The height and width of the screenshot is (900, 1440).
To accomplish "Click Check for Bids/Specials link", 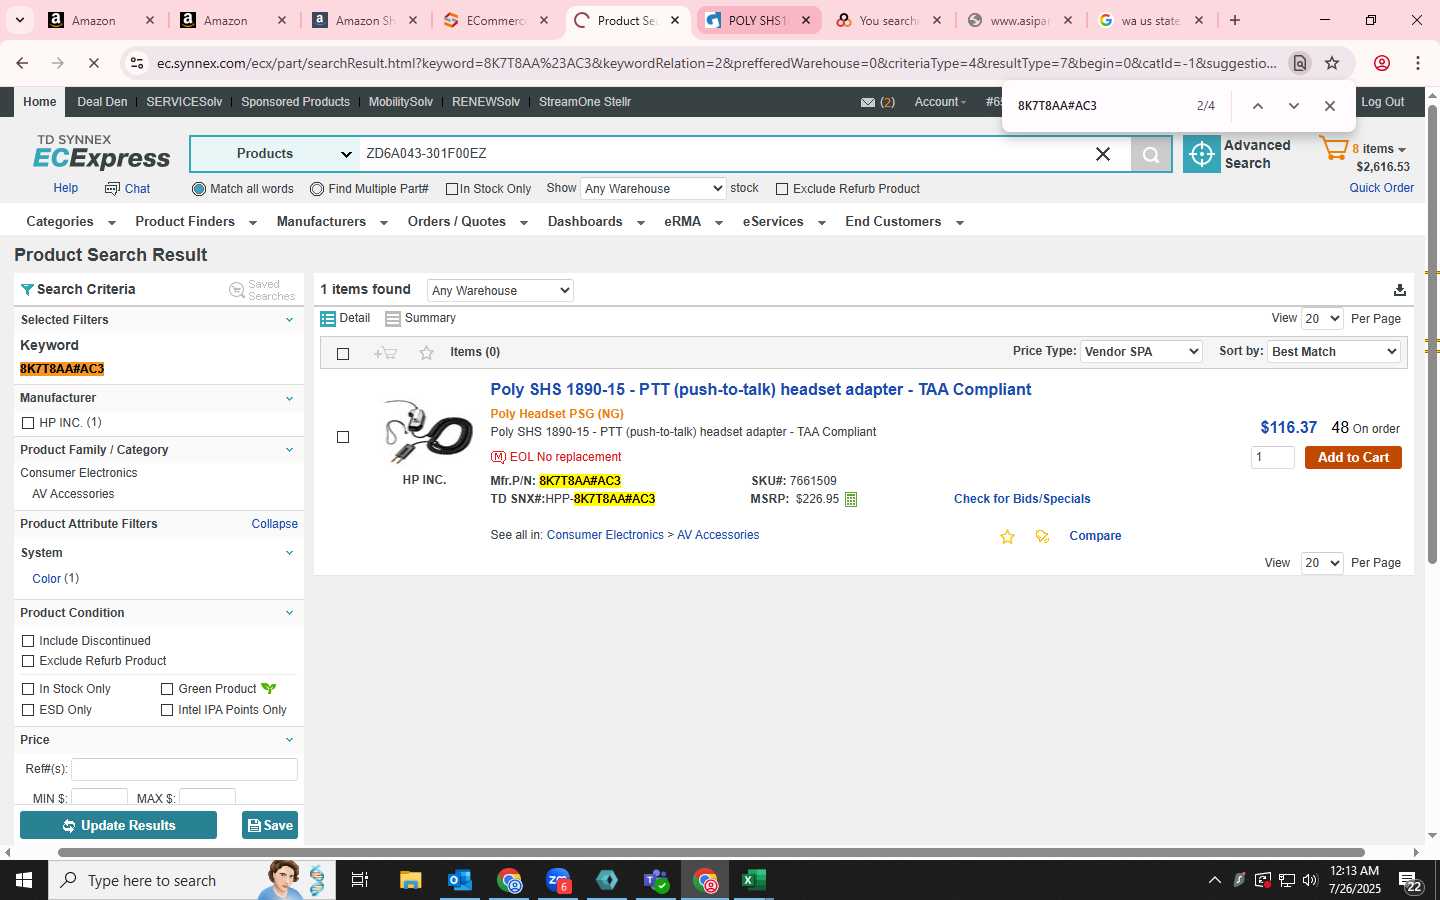I will [1022, 499].
